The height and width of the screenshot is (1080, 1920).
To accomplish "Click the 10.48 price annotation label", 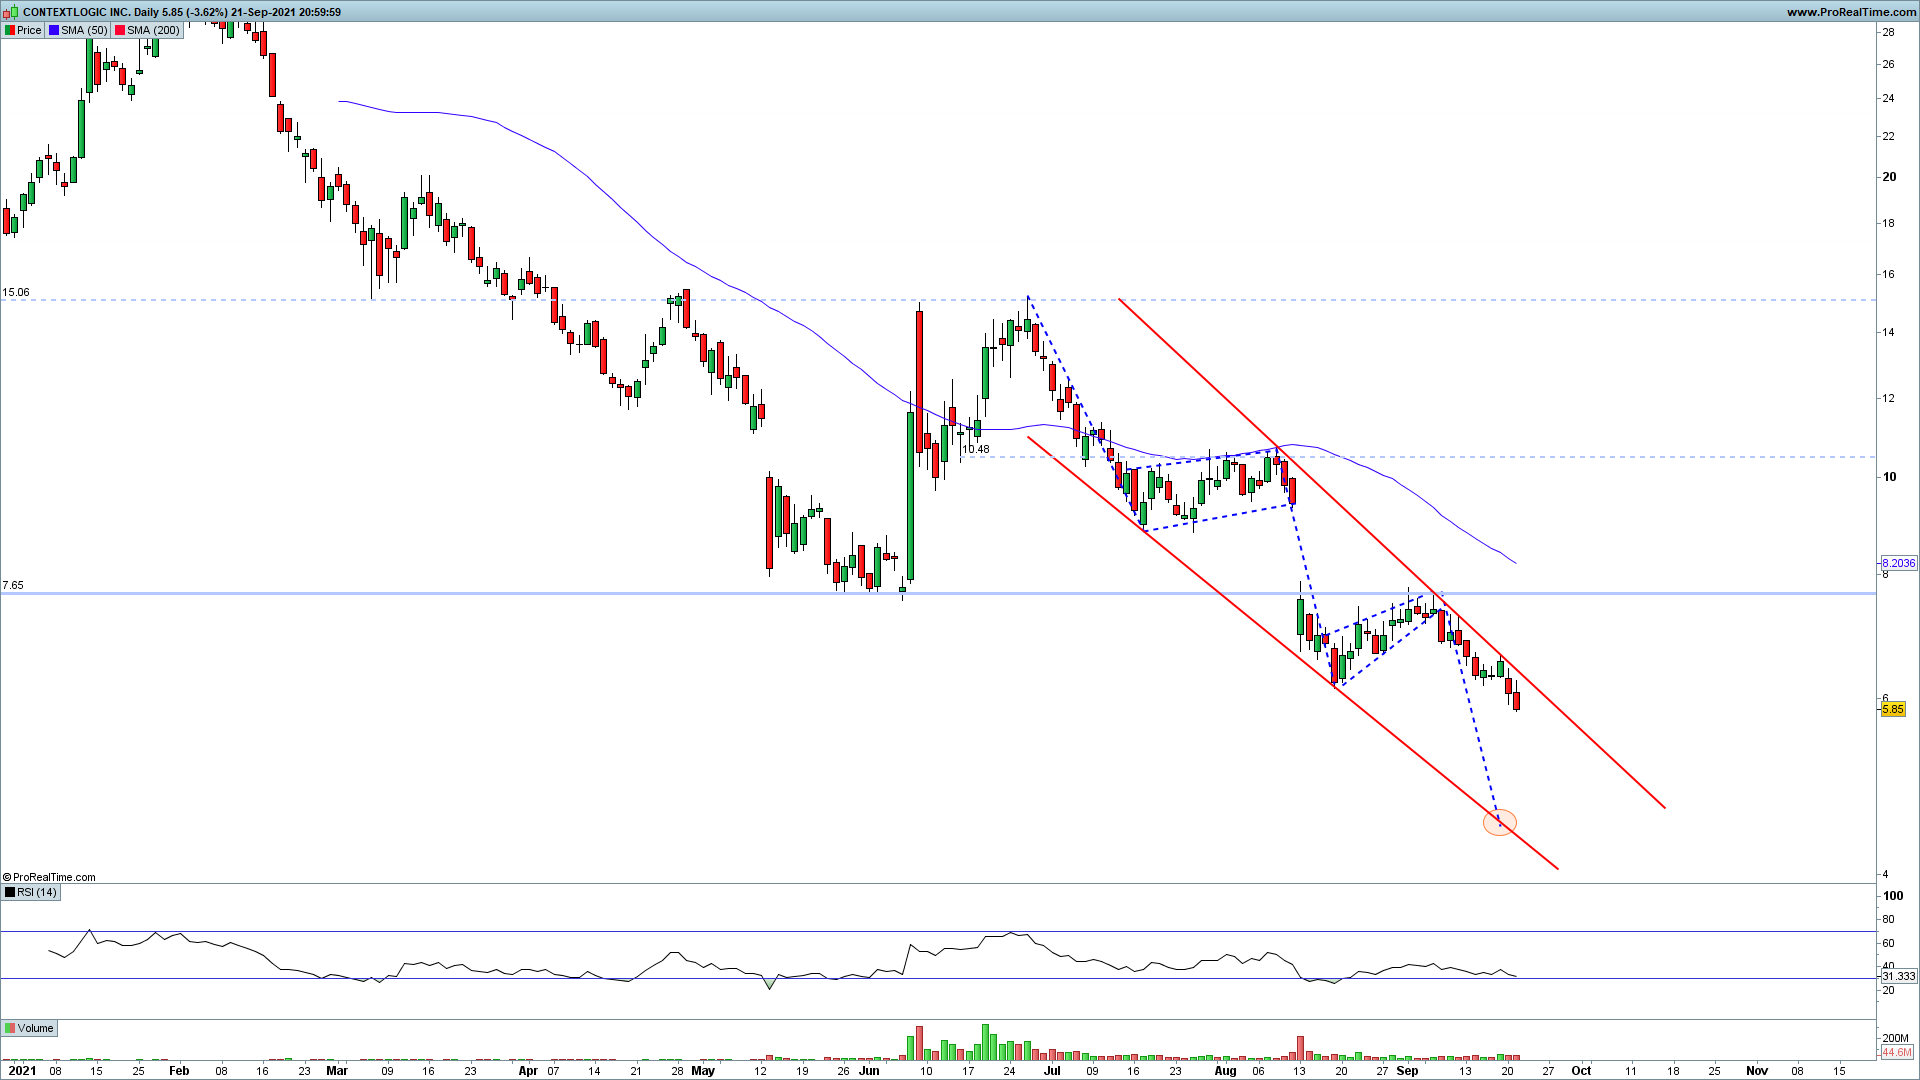I will [975, 449].
